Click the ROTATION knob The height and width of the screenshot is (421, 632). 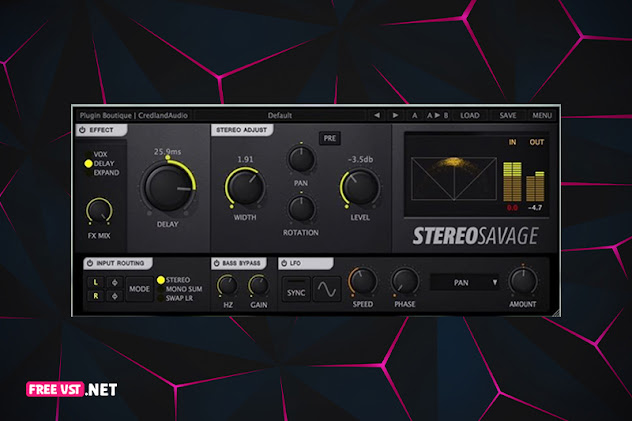click(301, 208)
